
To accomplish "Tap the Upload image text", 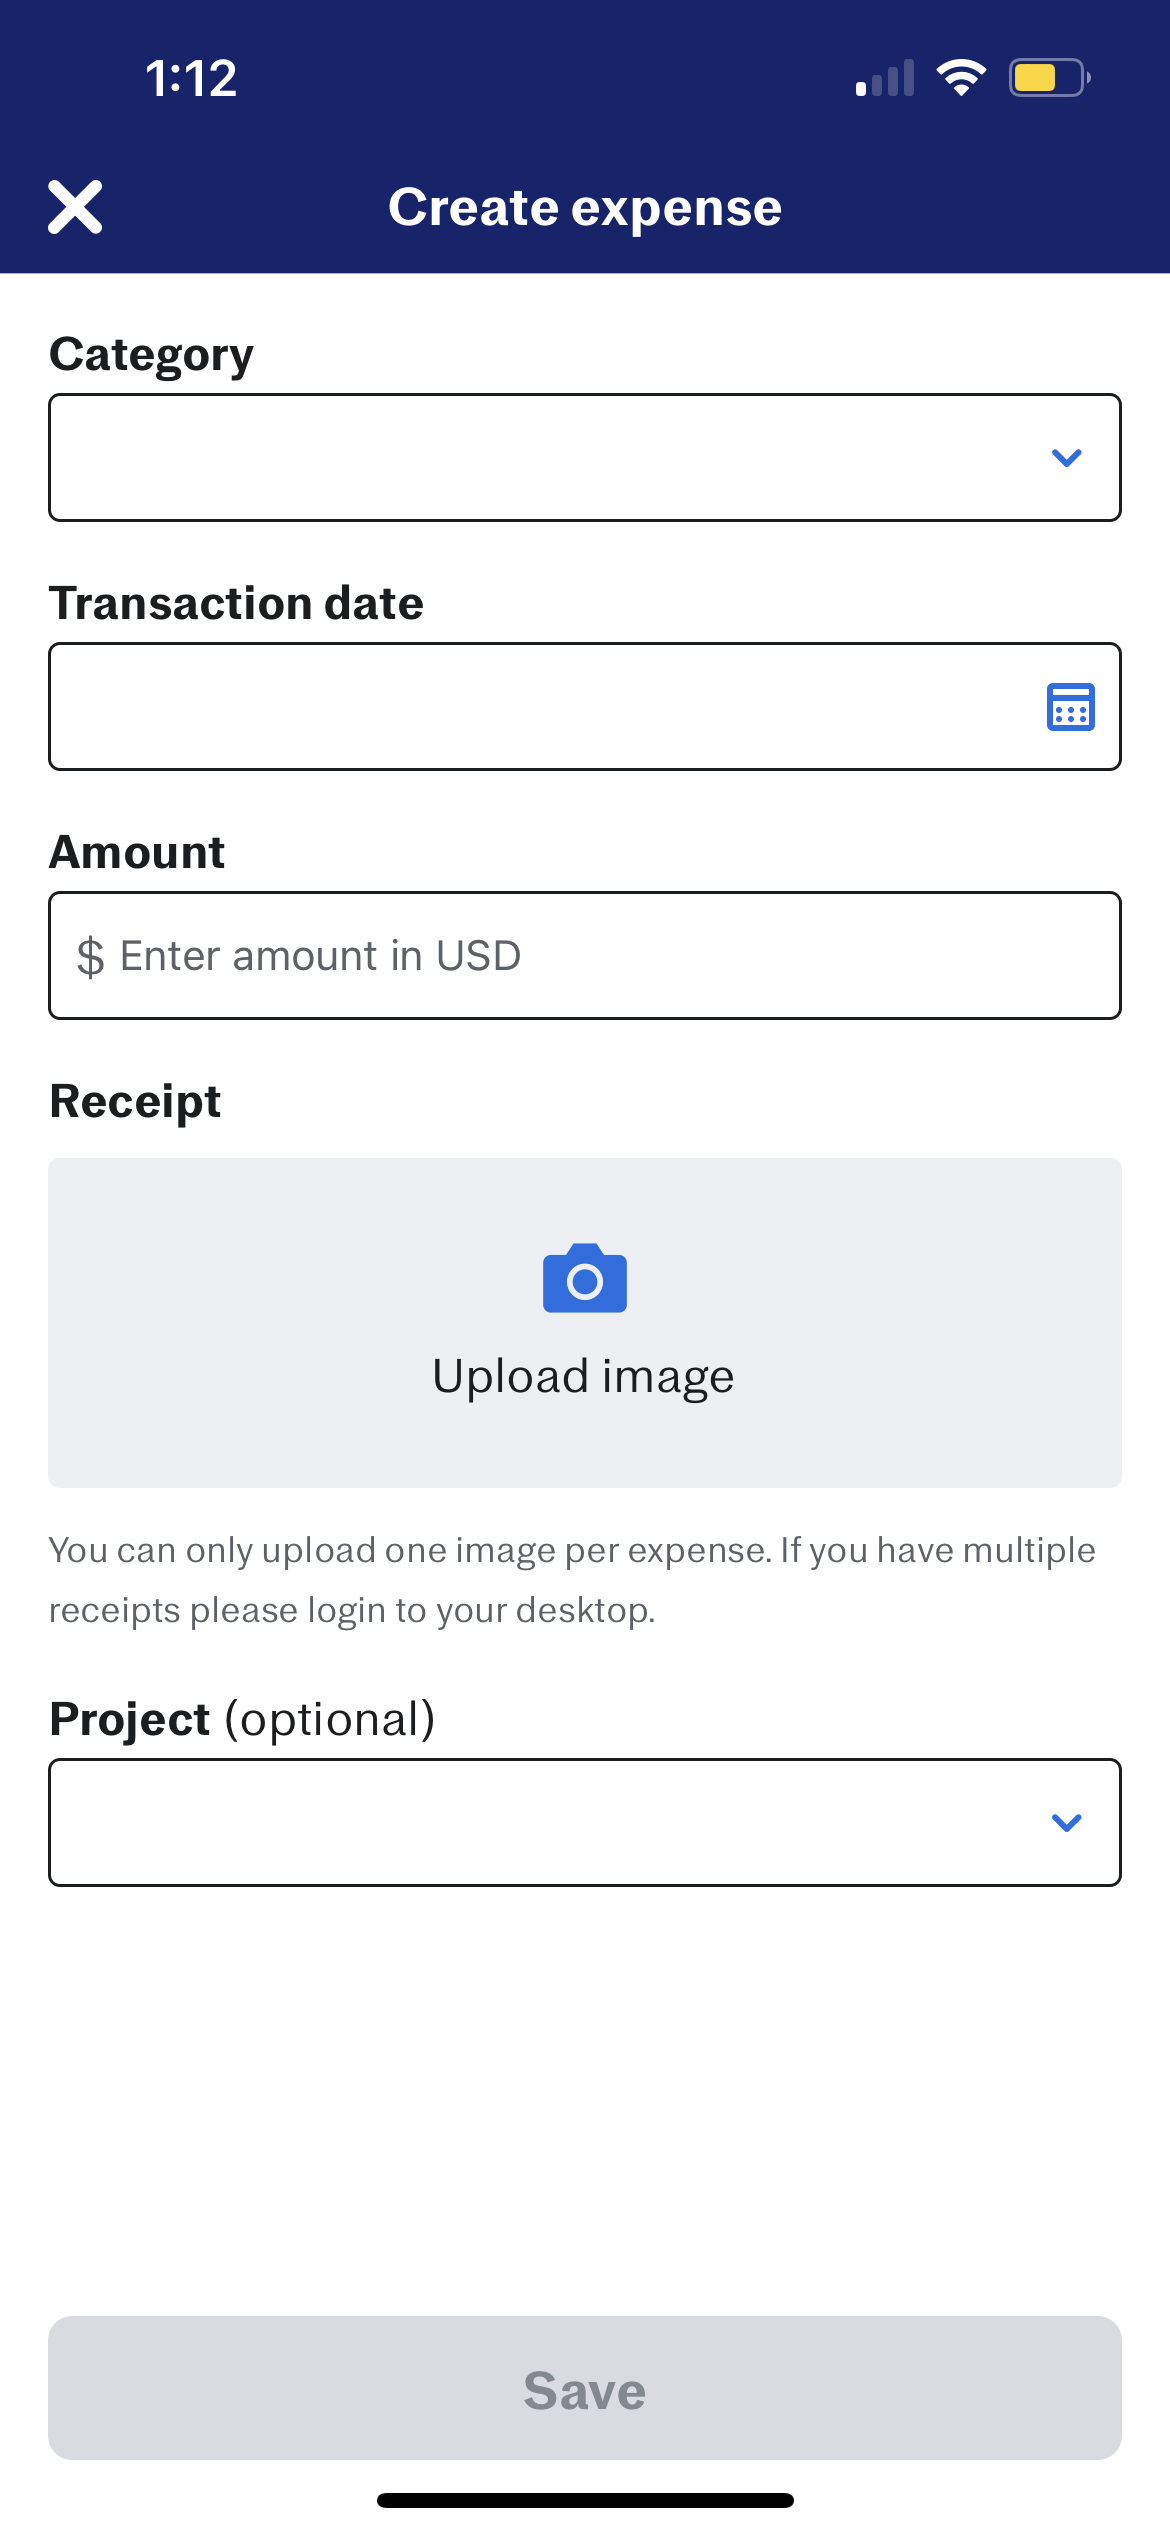I will click(584, 1376).
